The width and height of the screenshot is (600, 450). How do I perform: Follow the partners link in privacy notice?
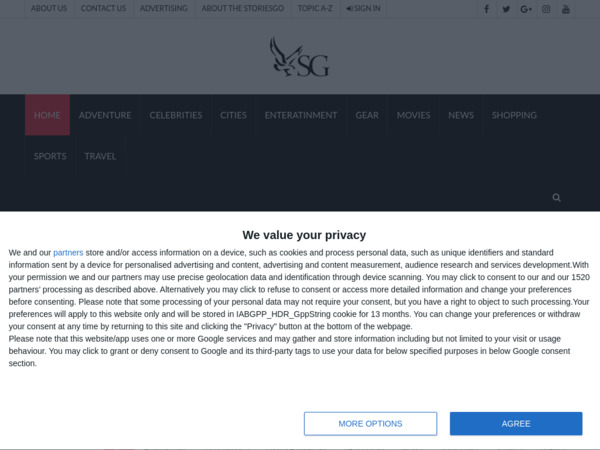click(x=68, y=253)
